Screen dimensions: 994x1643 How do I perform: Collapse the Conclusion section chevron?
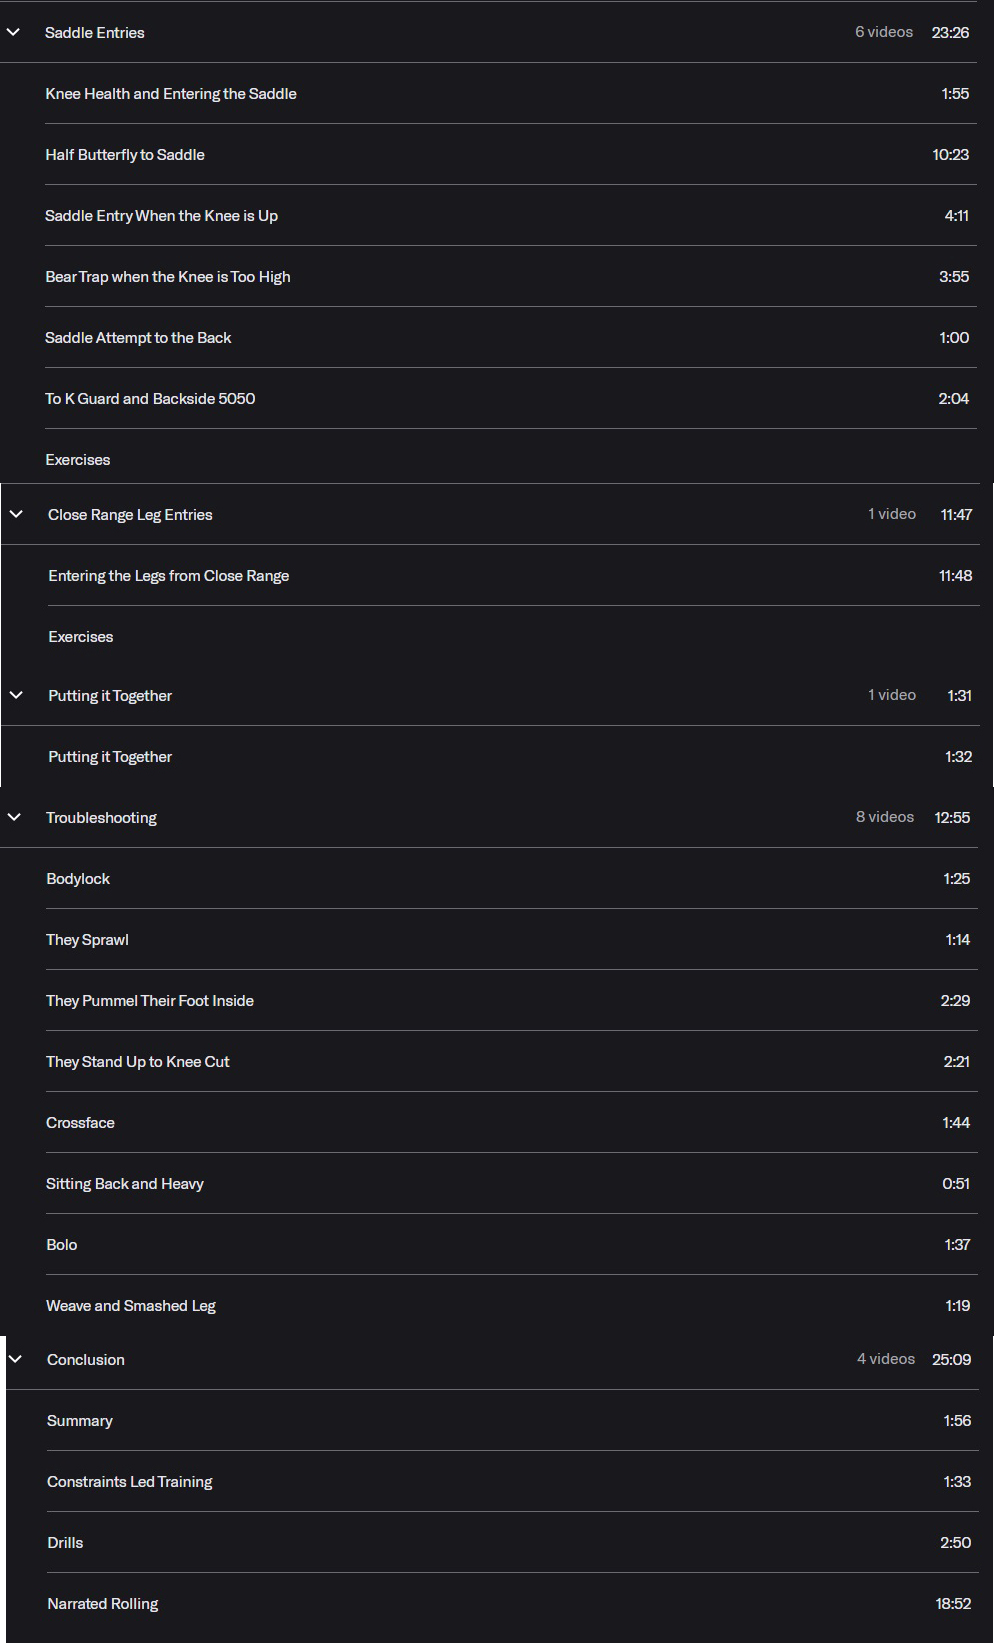click(x=15, y=1359)
